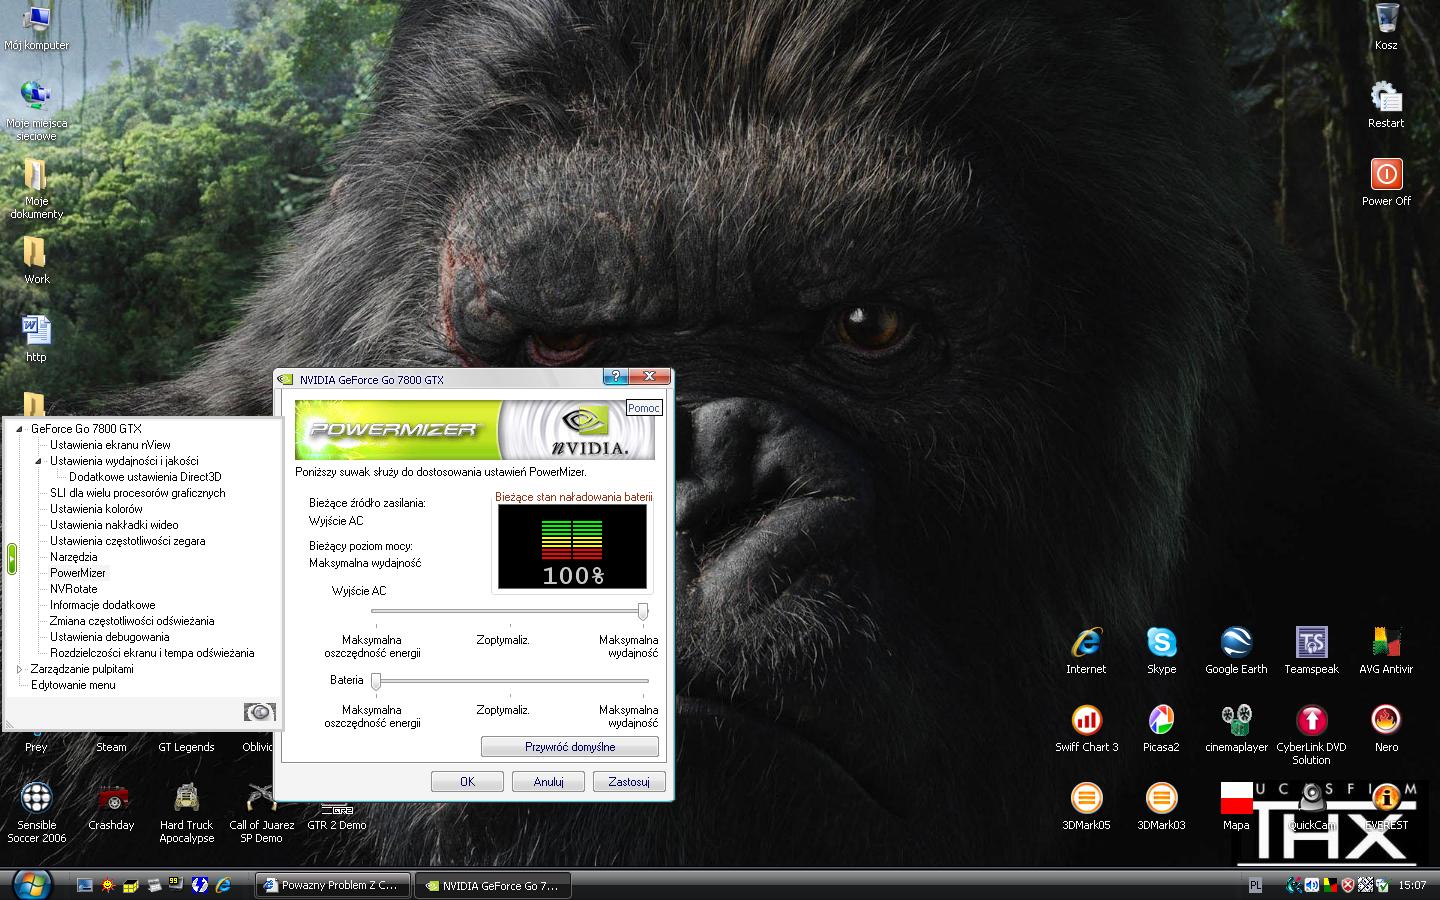Open Swiff Chart 3 shortcut
The height and width of the screenshot is (900, 1440).
point(1086,728)
